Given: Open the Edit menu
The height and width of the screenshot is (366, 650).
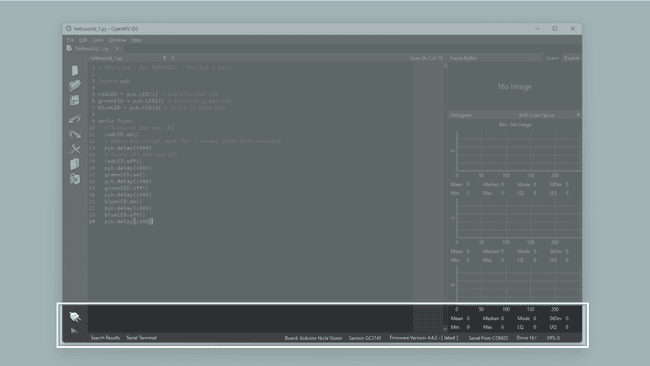Looking at the screenshot, I should coord(83,40).
